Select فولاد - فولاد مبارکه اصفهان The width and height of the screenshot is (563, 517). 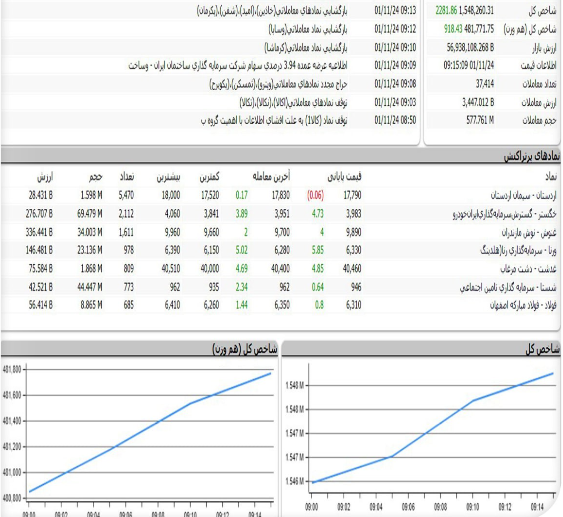click(x=523, y=306)
